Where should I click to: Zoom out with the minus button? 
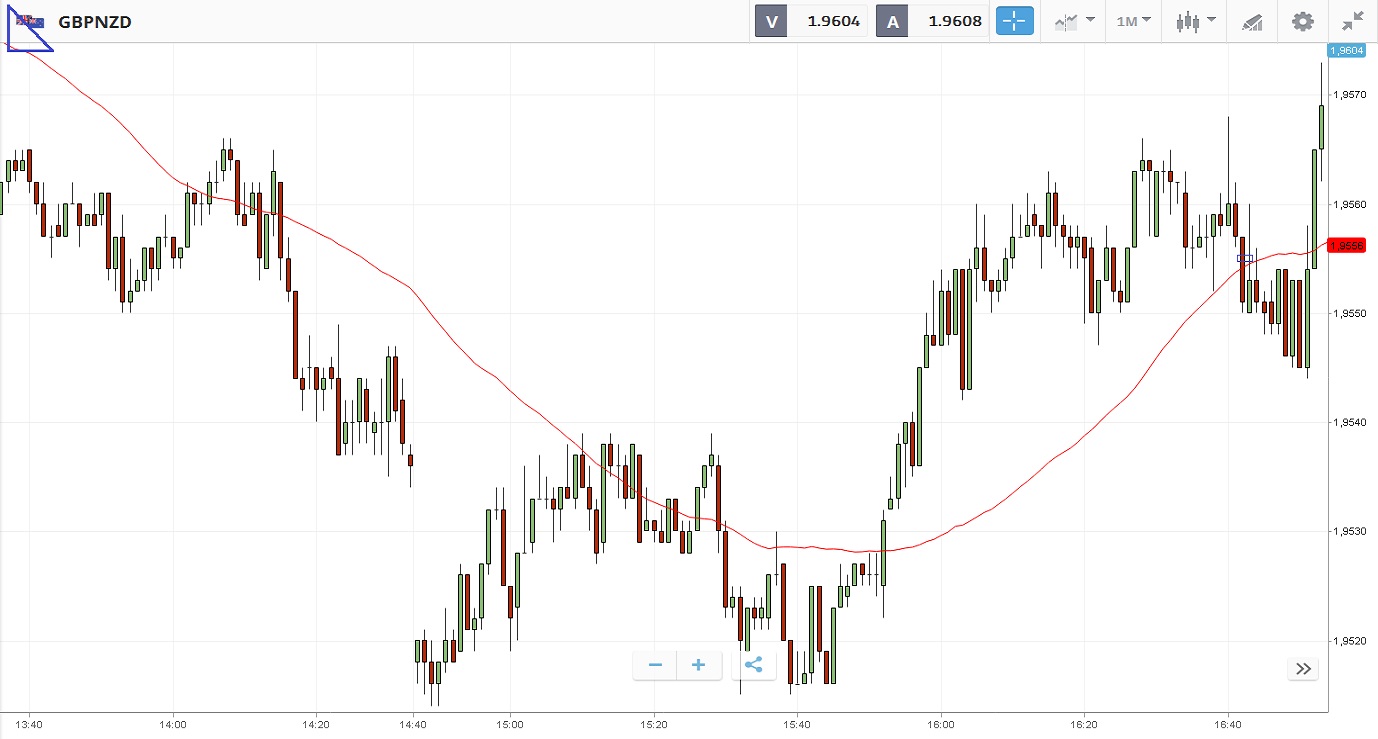click(x=655, y=665)
